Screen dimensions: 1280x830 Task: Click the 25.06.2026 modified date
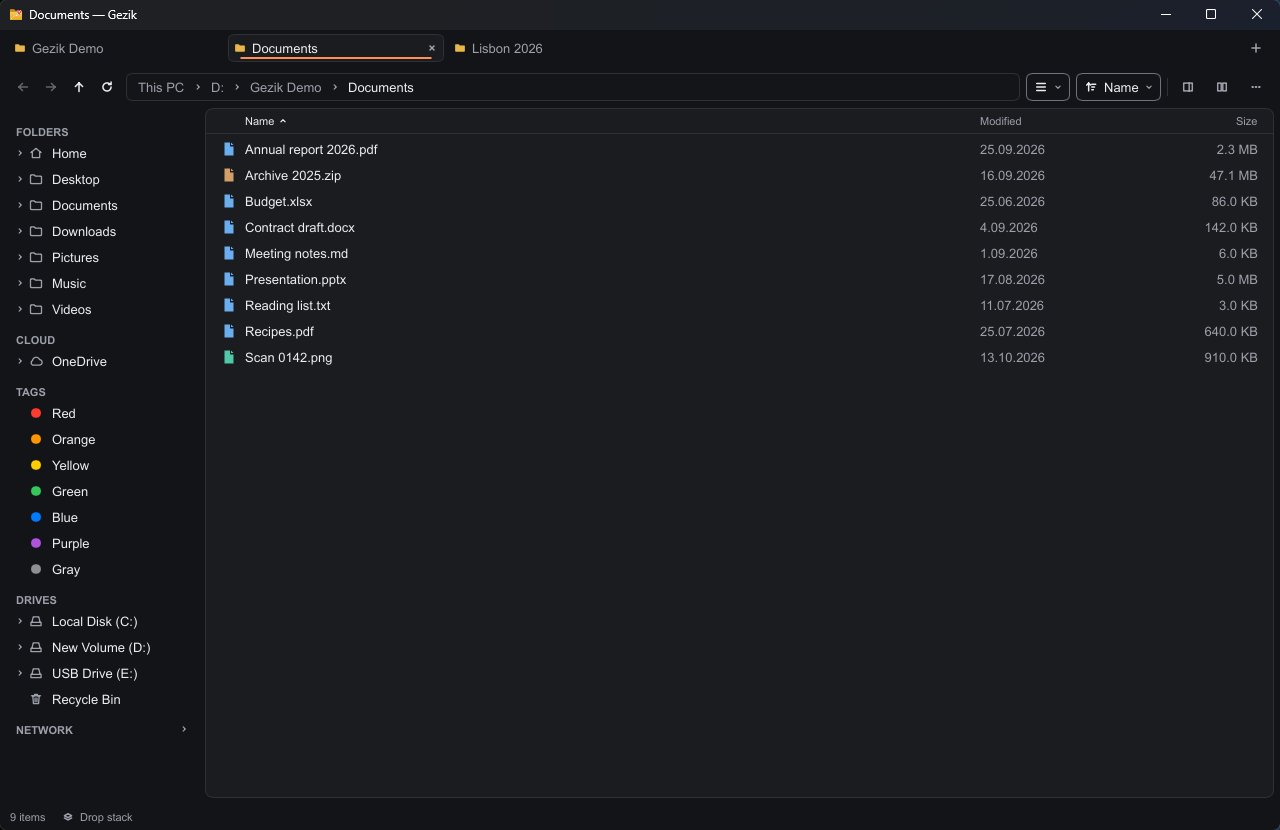pos(1012,201)
